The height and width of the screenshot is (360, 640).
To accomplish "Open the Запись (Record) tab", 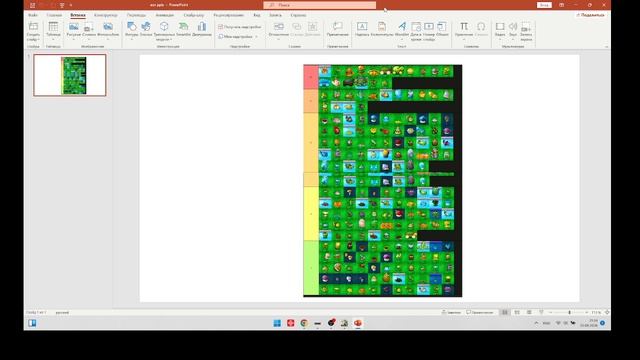I will (x=275, y=15).
